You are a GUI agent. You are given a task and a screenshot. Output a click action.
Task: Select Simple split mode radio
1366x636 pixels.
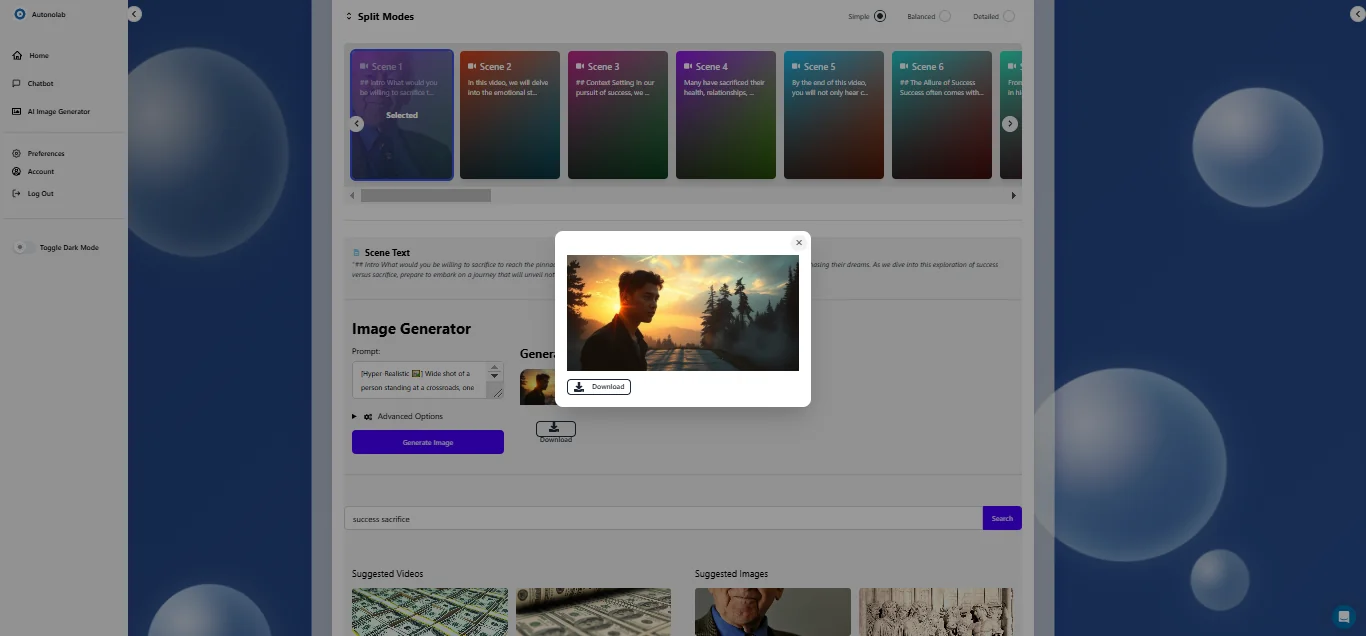(x=880, y=16)
